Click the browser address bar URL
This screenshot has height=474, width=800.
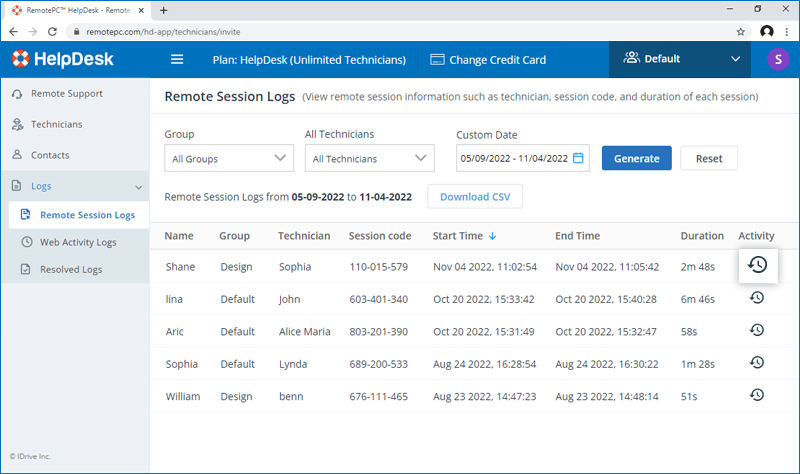point(163,32)
